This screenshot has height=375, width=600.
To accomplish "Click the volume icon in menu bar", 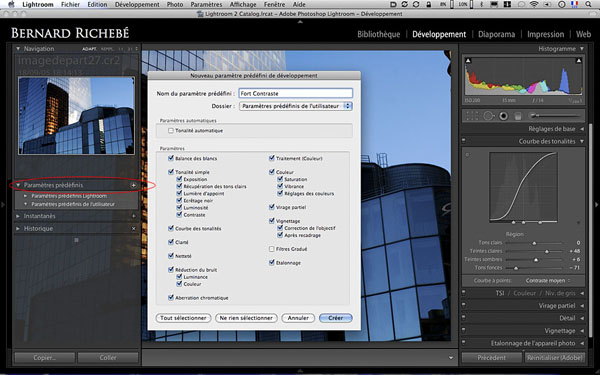I will click(x=548, y=4).
